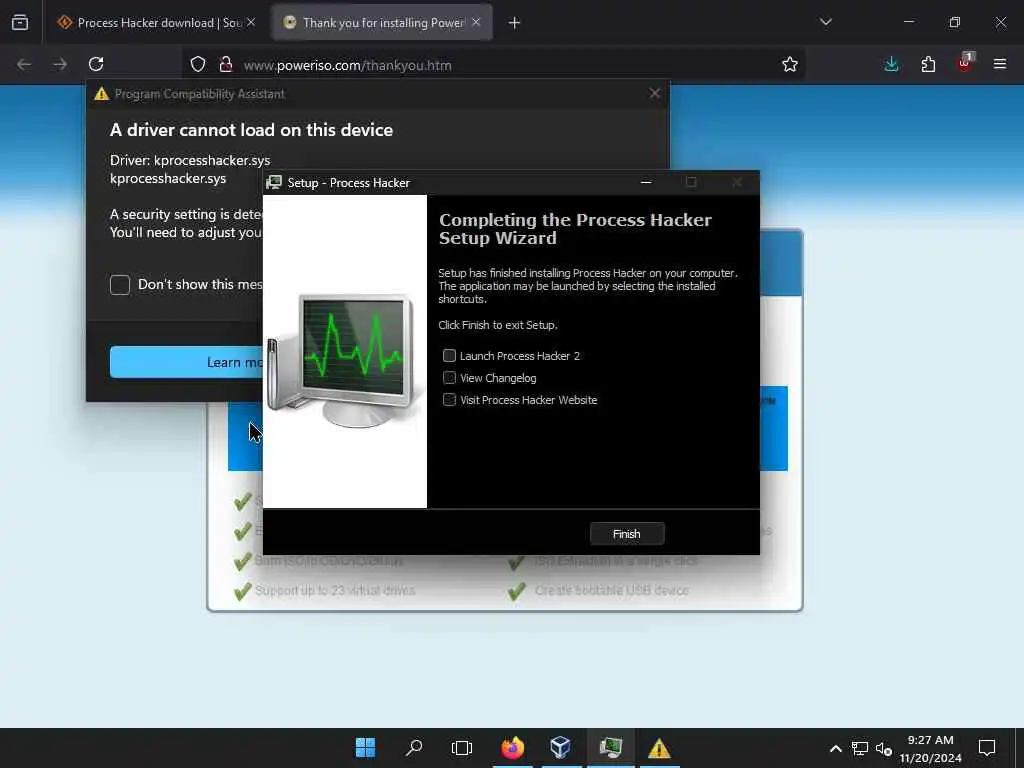The height and width of the screenshot is (768, 1024).
Task: Click 'Click Finish to exit Setup.' text
Action: [x=498, y=325]
